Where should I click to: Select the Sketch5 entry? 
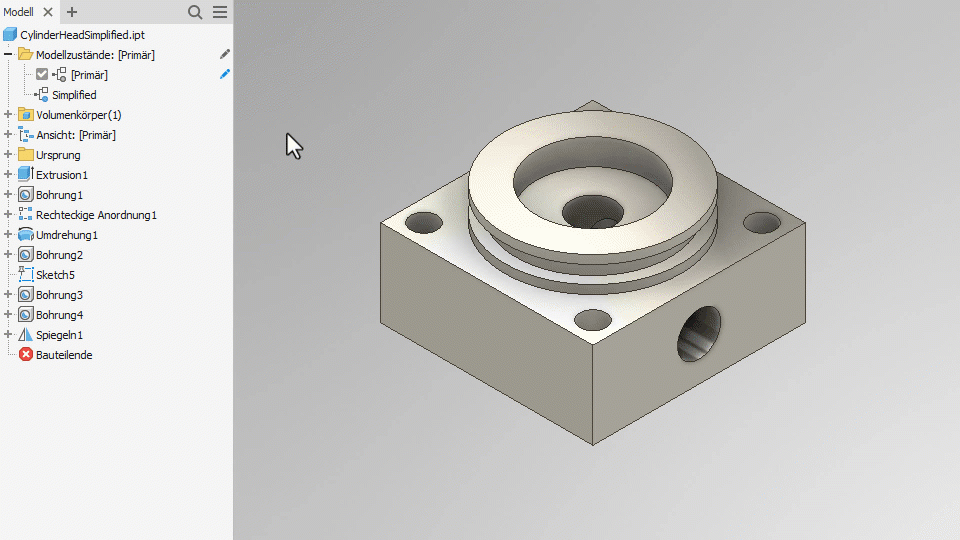55,275
